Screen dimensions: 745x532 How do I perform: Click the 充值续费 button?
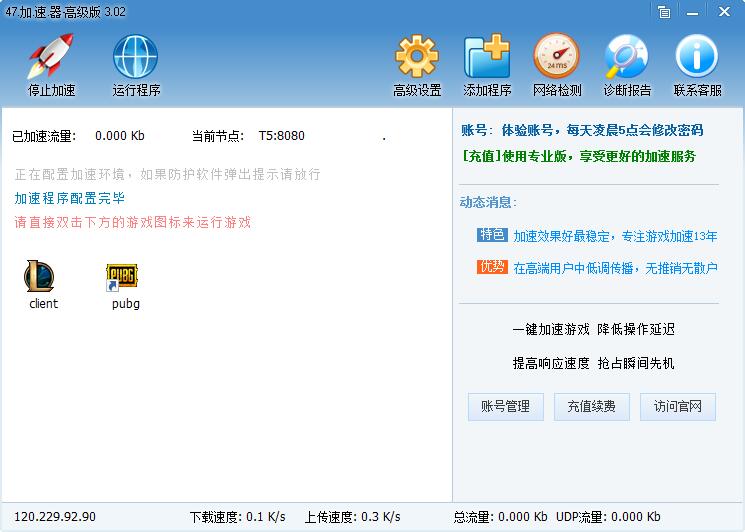592,407
